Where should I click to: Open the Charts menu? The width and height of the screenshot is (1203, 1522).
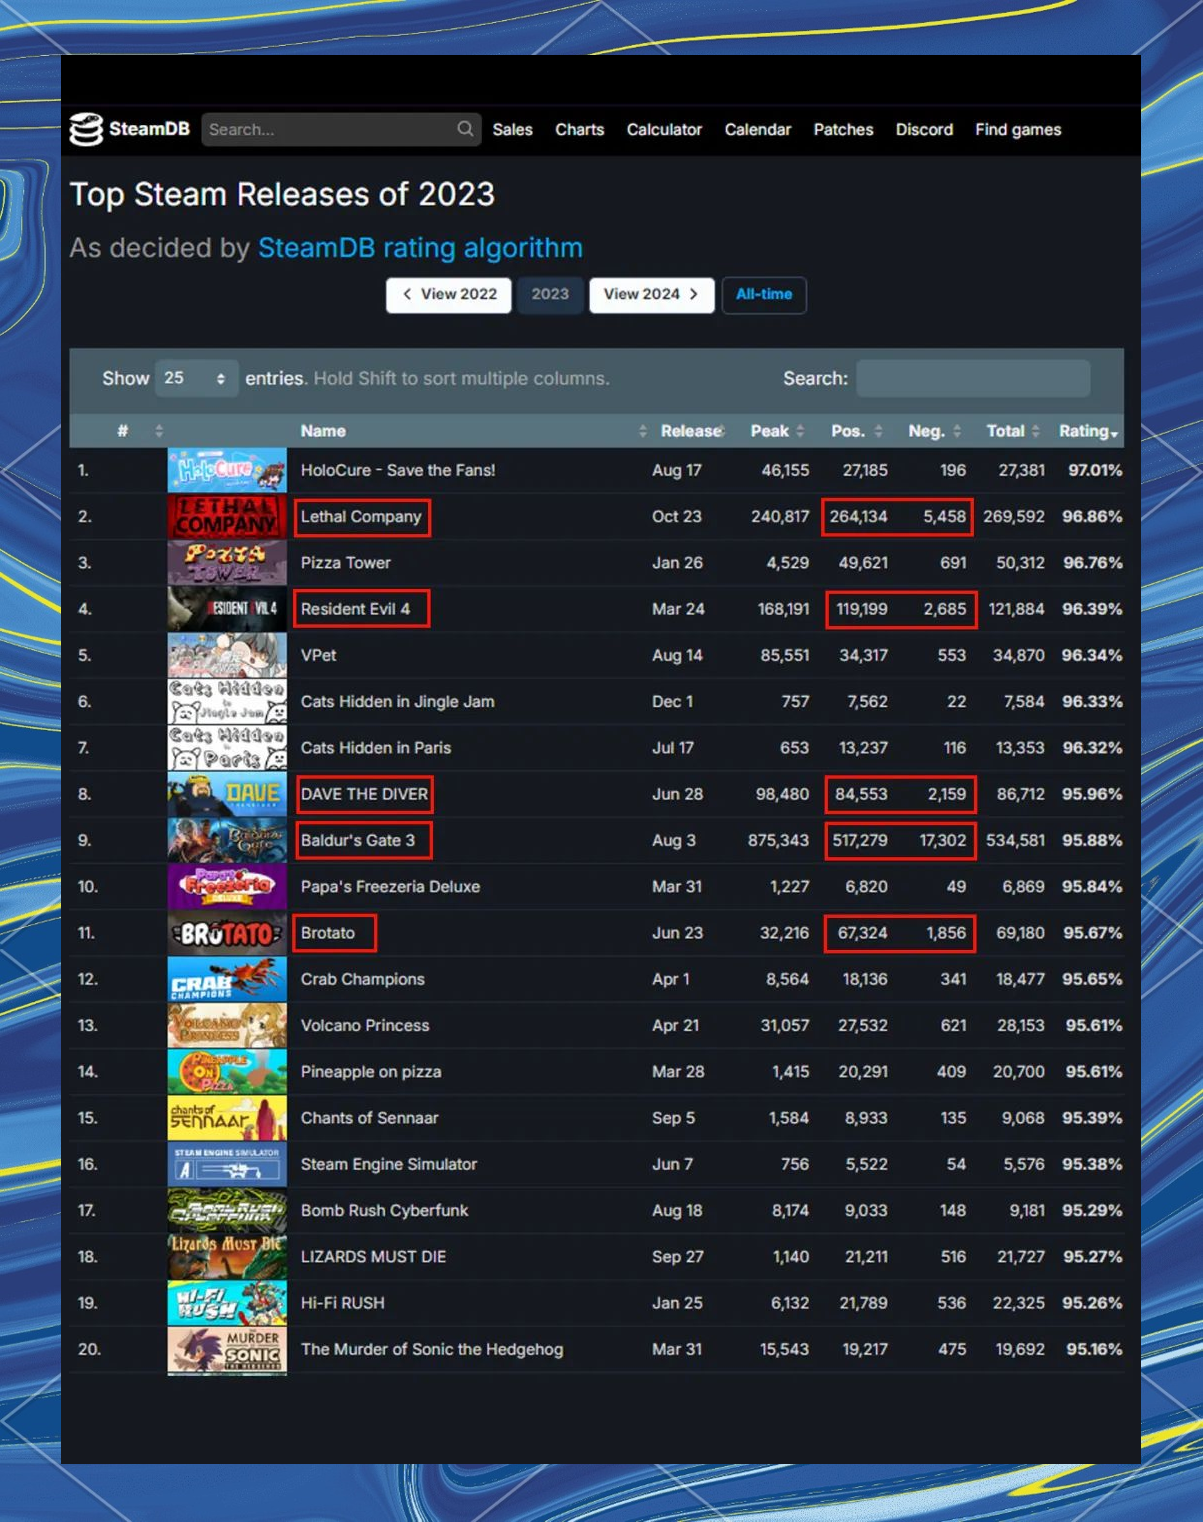click(580, 130)
